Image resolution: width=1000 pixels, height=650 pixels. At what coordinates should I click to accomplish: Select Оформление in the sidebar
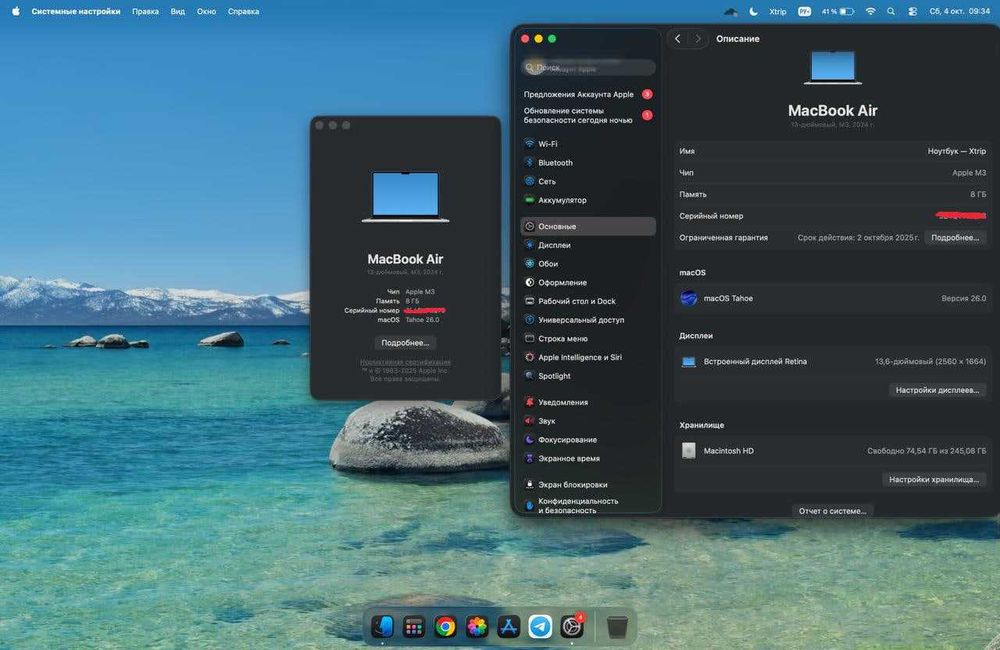(x=587, y=283)
